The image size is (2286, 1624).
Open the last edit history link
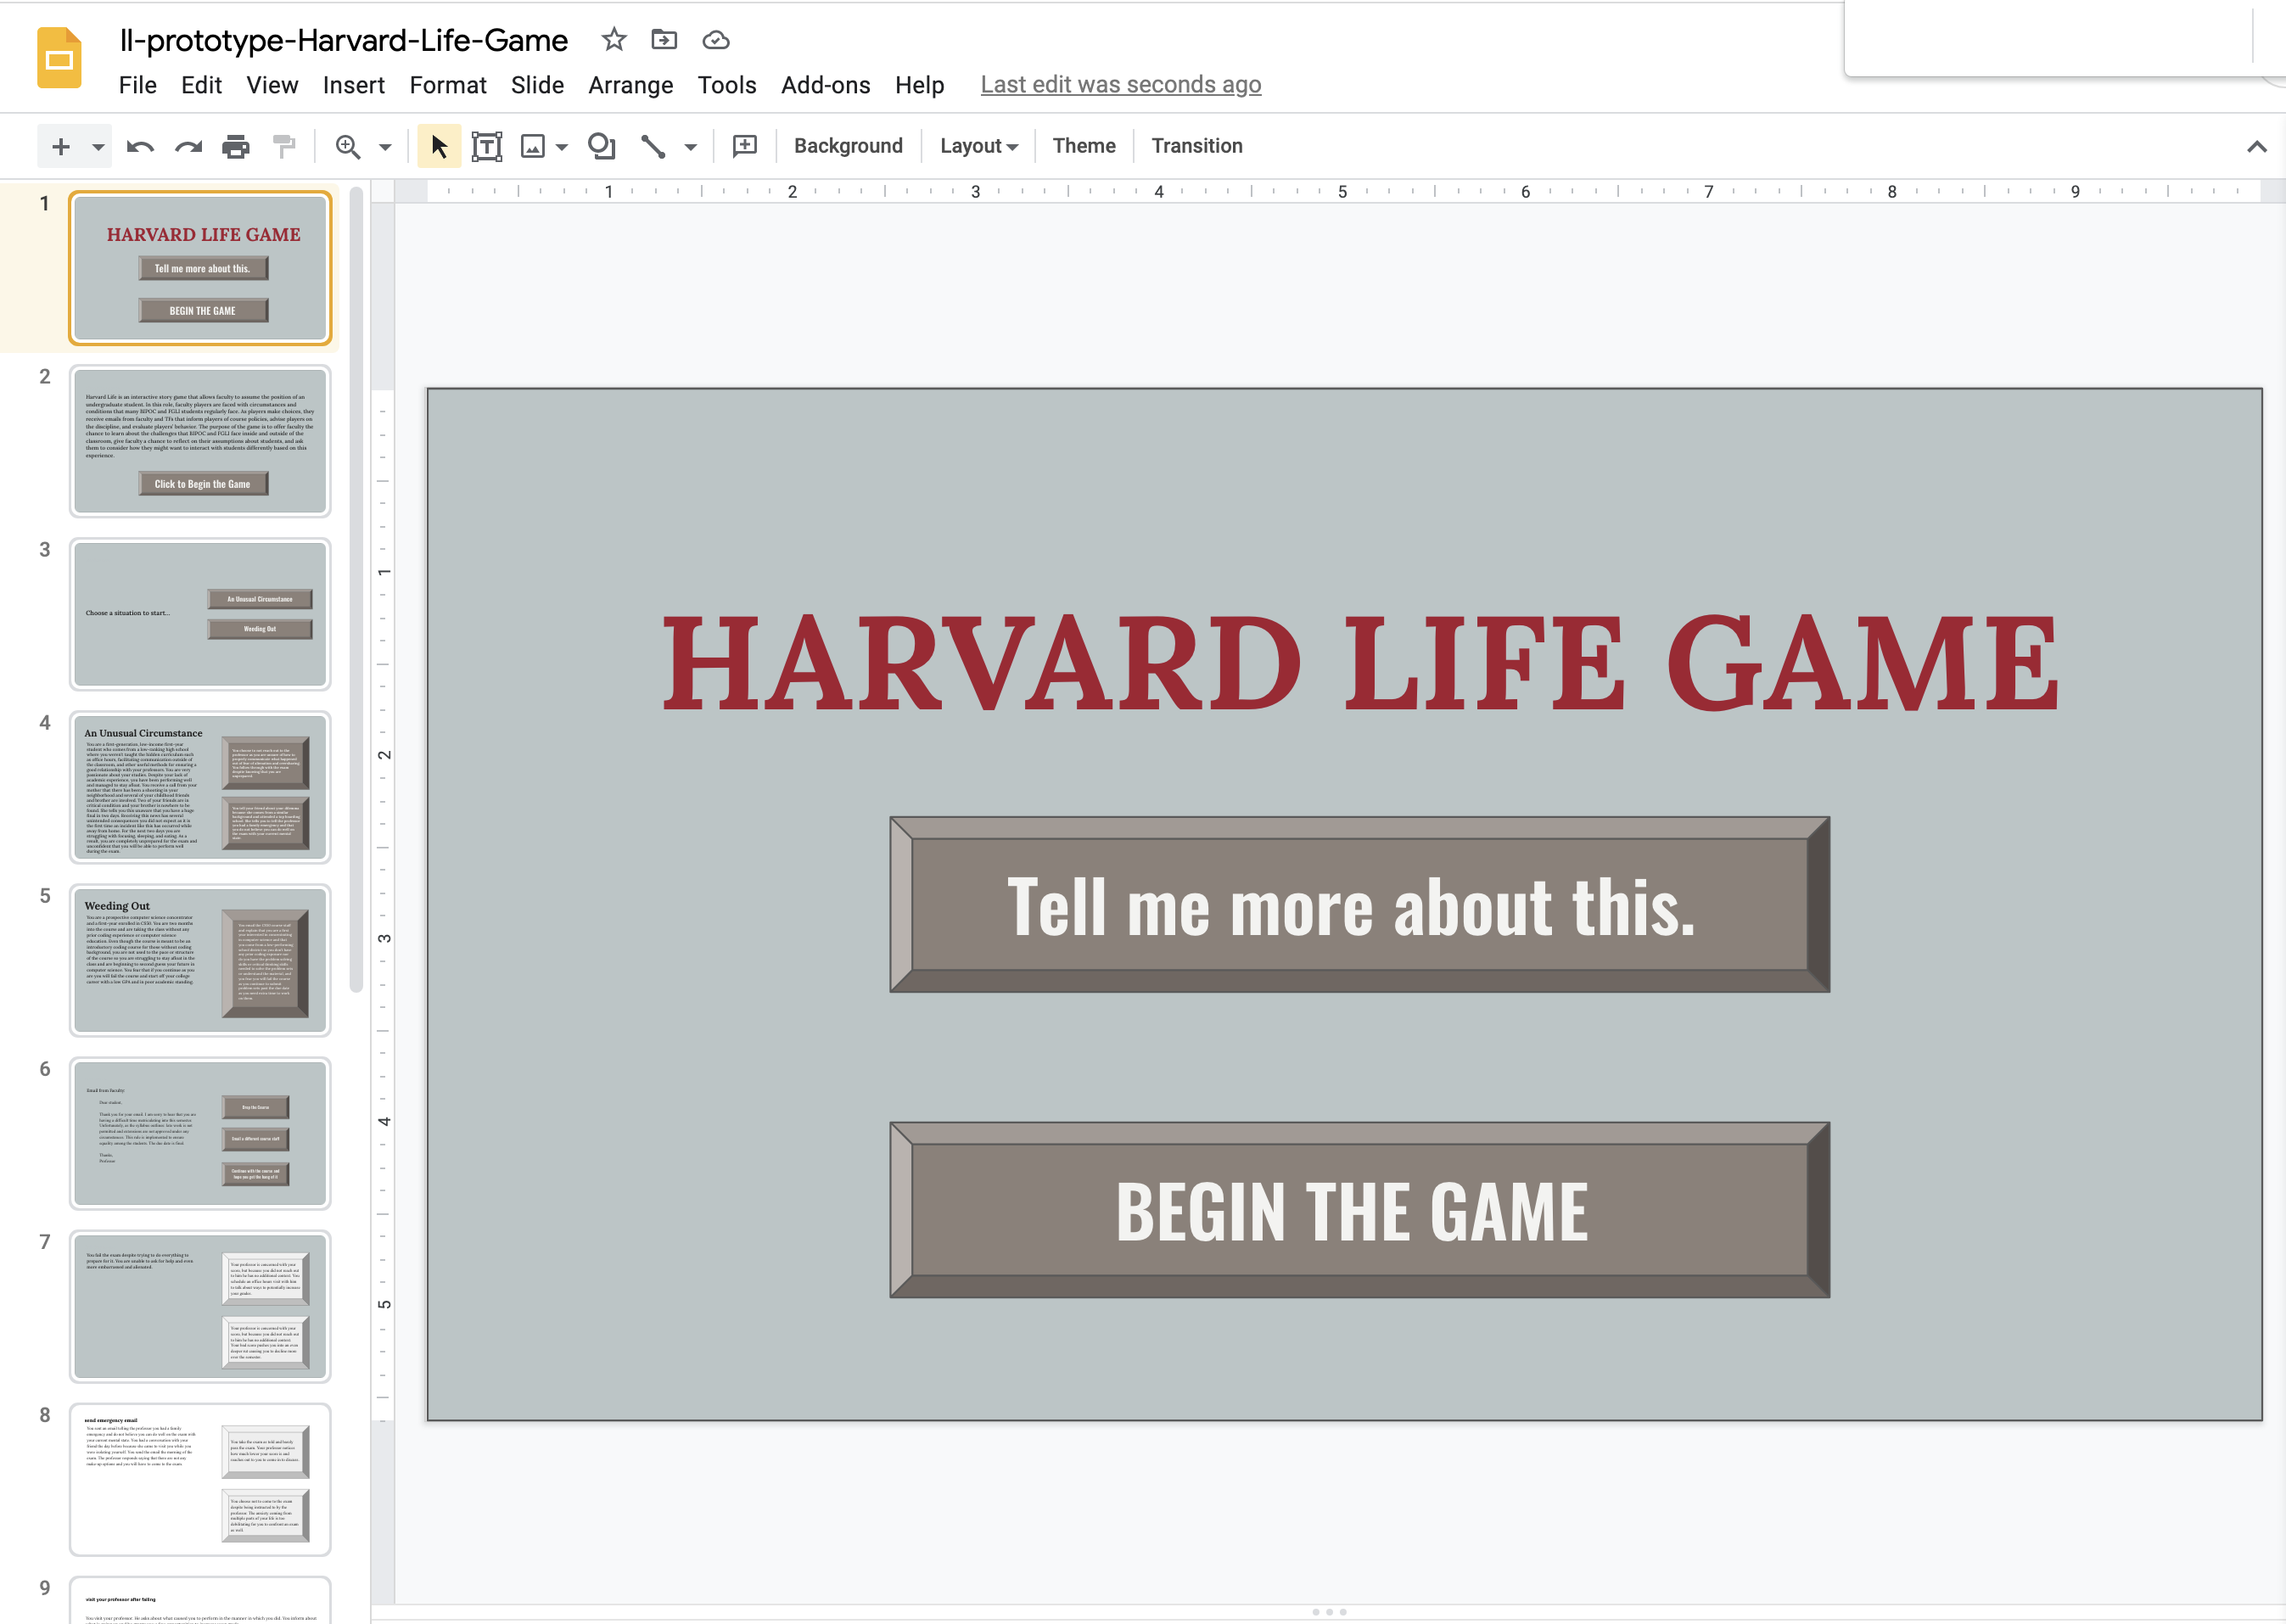click(x=1120, y=85)
